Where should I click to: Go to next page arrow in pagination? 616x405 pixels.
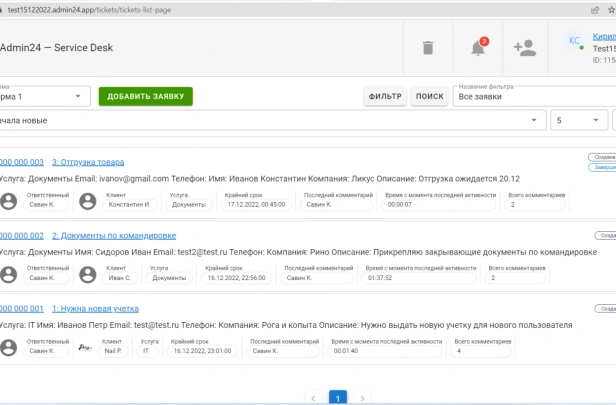(362, 398)
